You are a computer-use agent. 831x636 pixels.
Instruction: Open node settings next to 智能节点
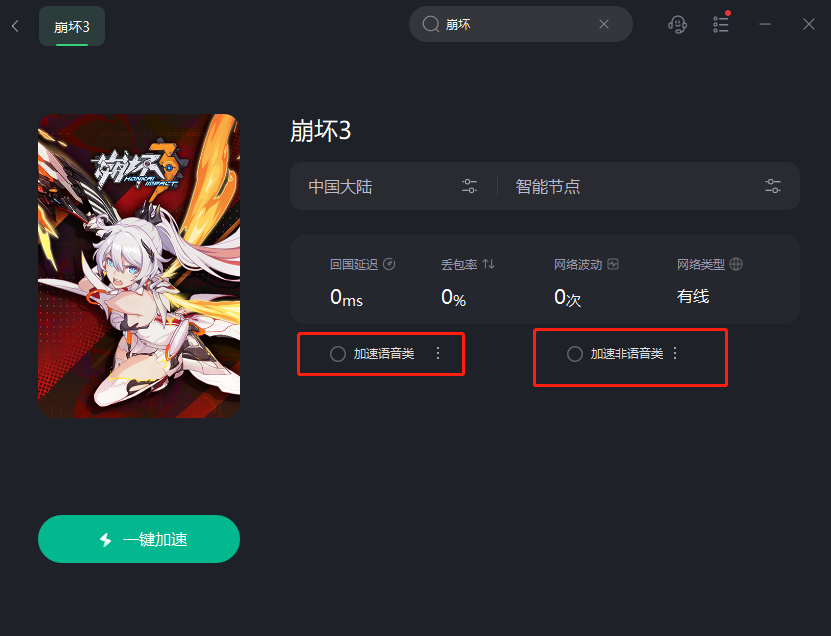click(x=773, y=186)
